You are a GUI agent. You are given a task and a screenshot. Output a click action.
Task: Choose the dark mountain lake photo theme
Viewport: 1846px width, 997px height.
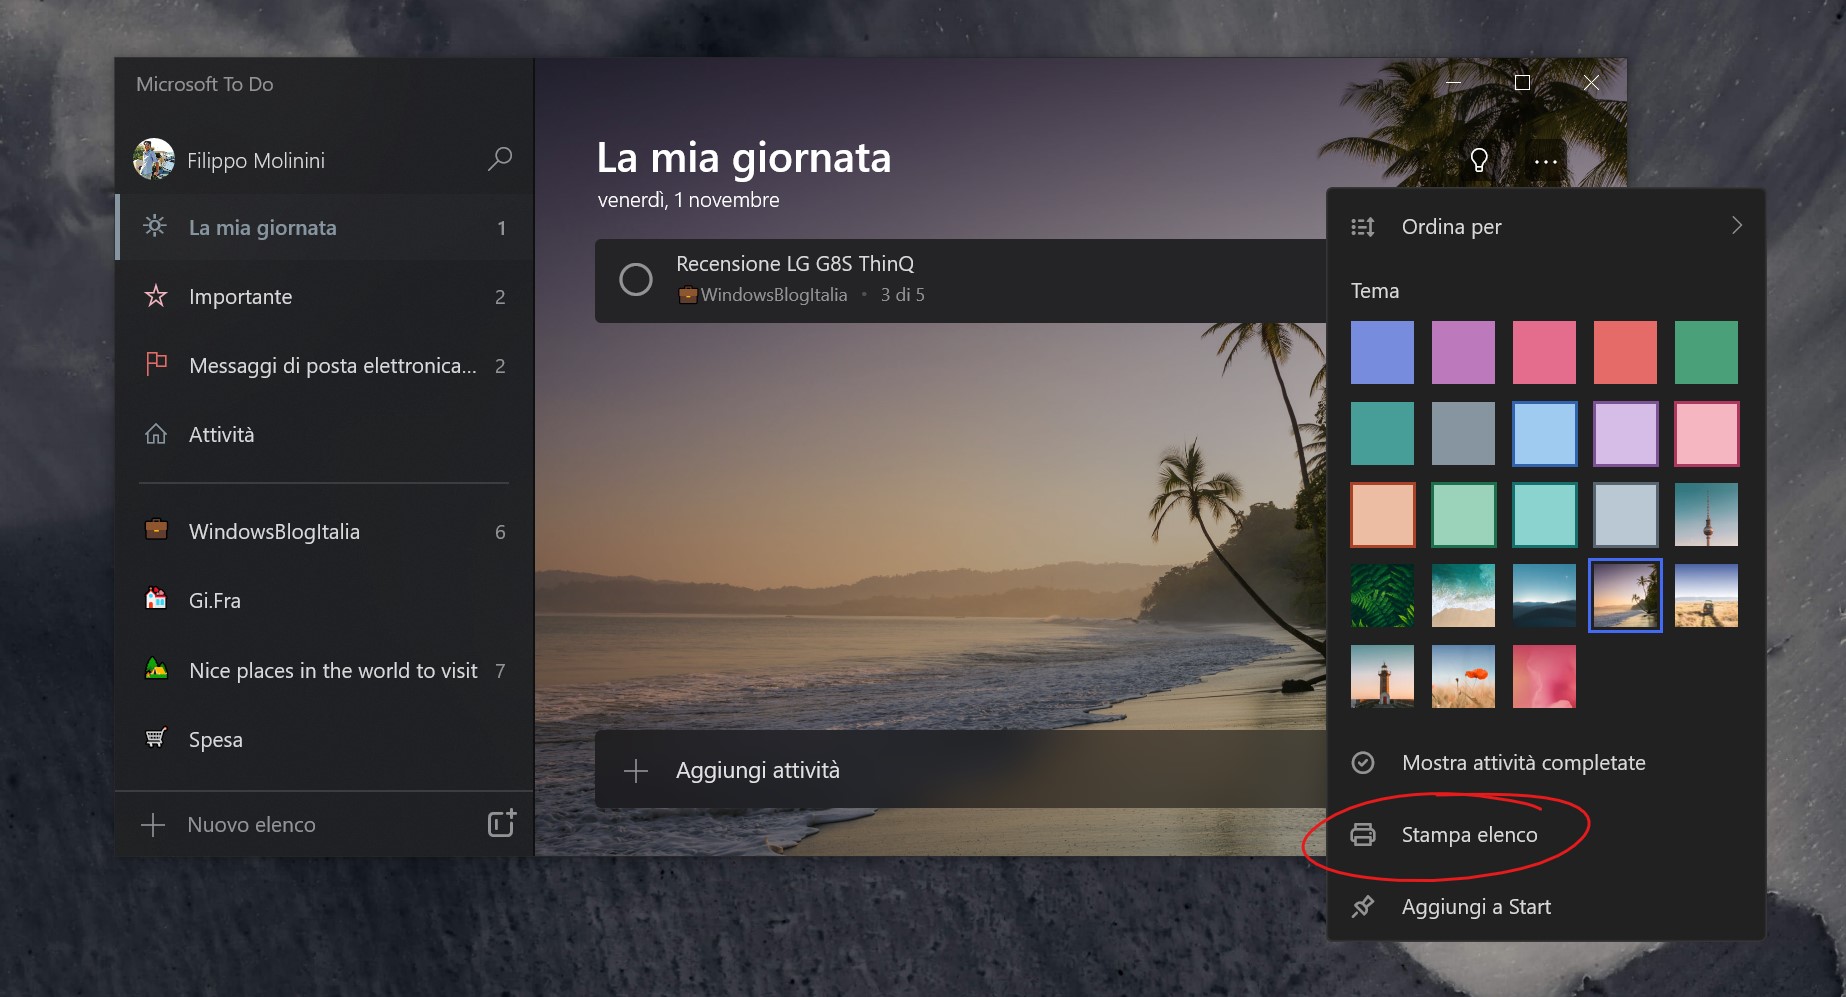[1544, 595]
